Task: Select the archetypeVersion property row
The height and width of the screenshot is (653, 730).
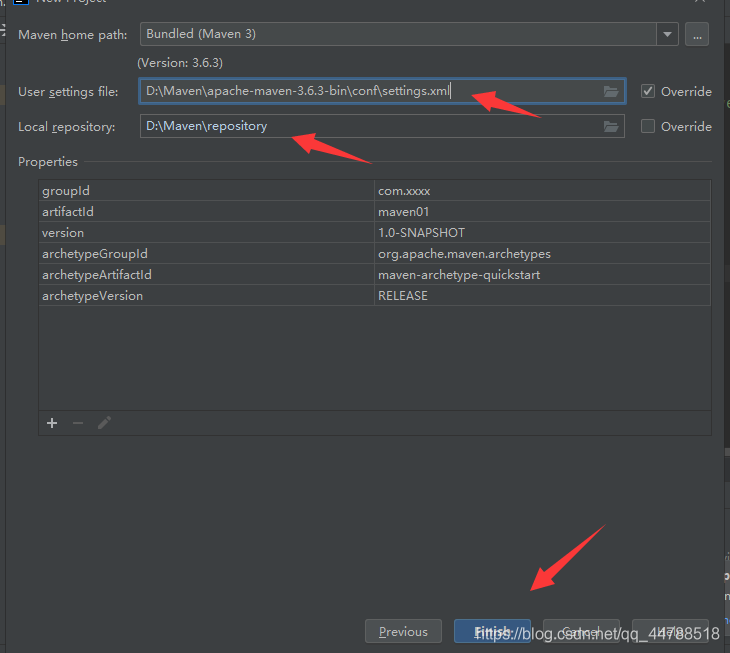Action: (x=375, y=296)
